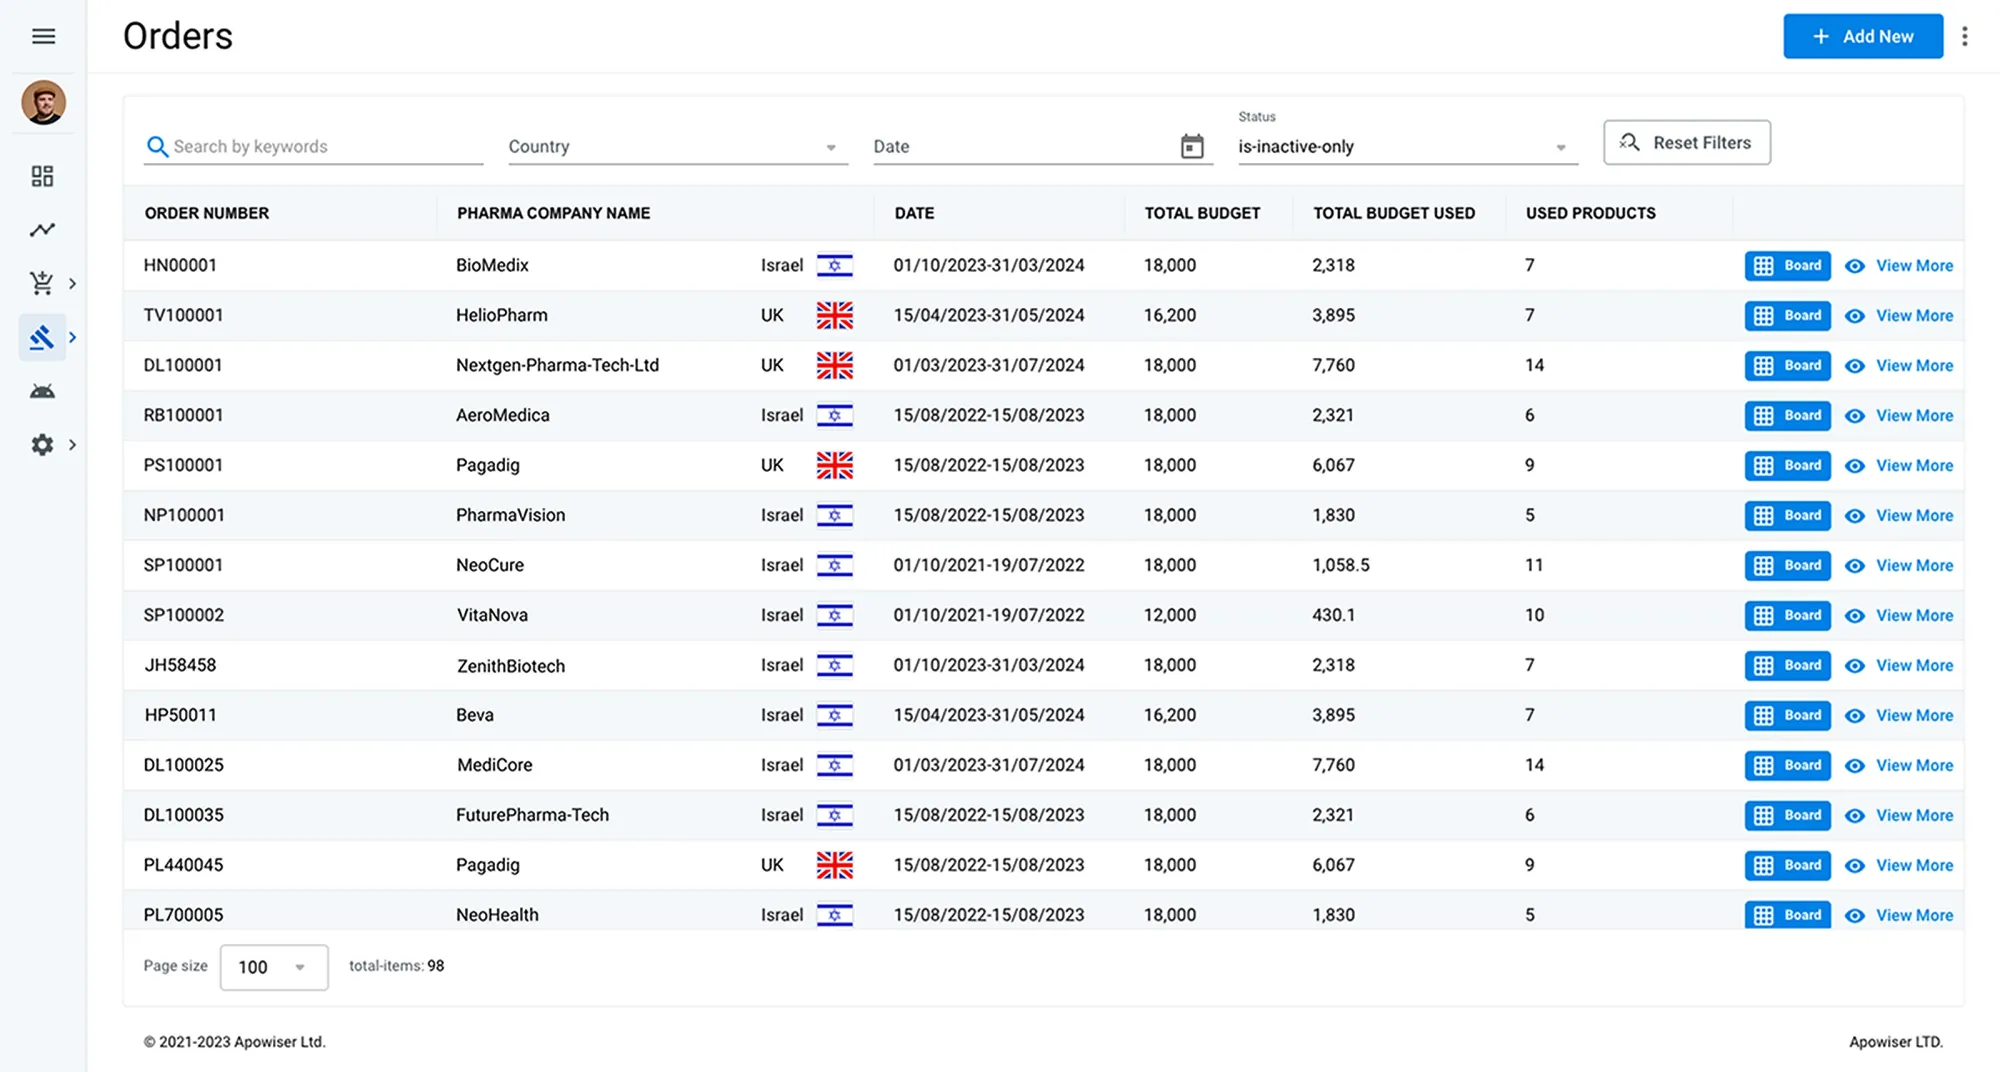Sort by TOTAL BUDGET column header

(1202, 213)
